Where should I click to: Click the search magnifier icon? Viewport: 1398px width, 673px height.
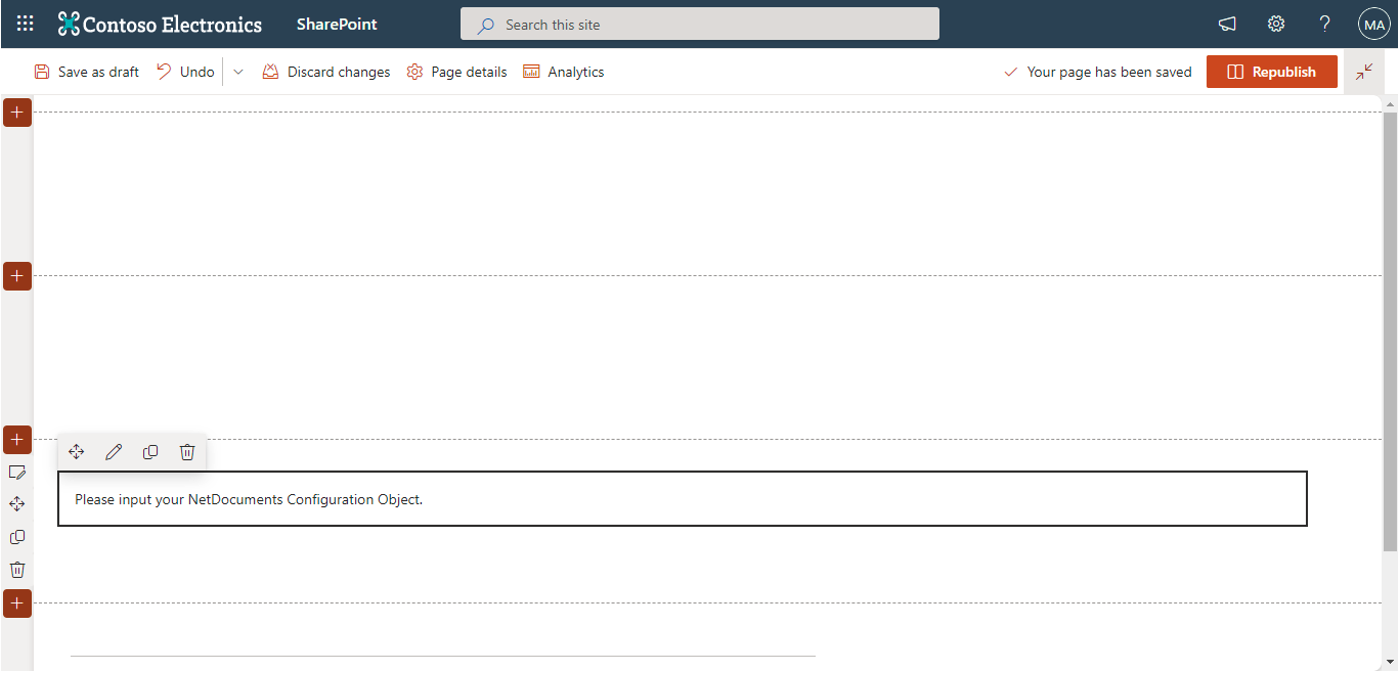click(x=486, y=25)
